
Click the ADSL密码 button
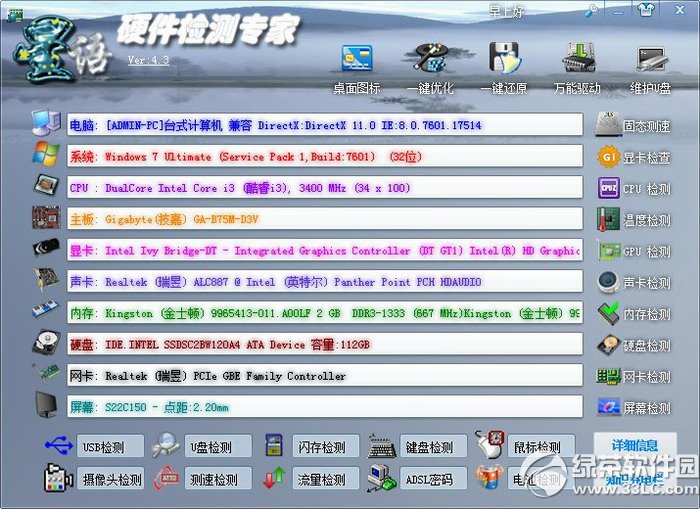pyautogui.click(x=433, y=479)
